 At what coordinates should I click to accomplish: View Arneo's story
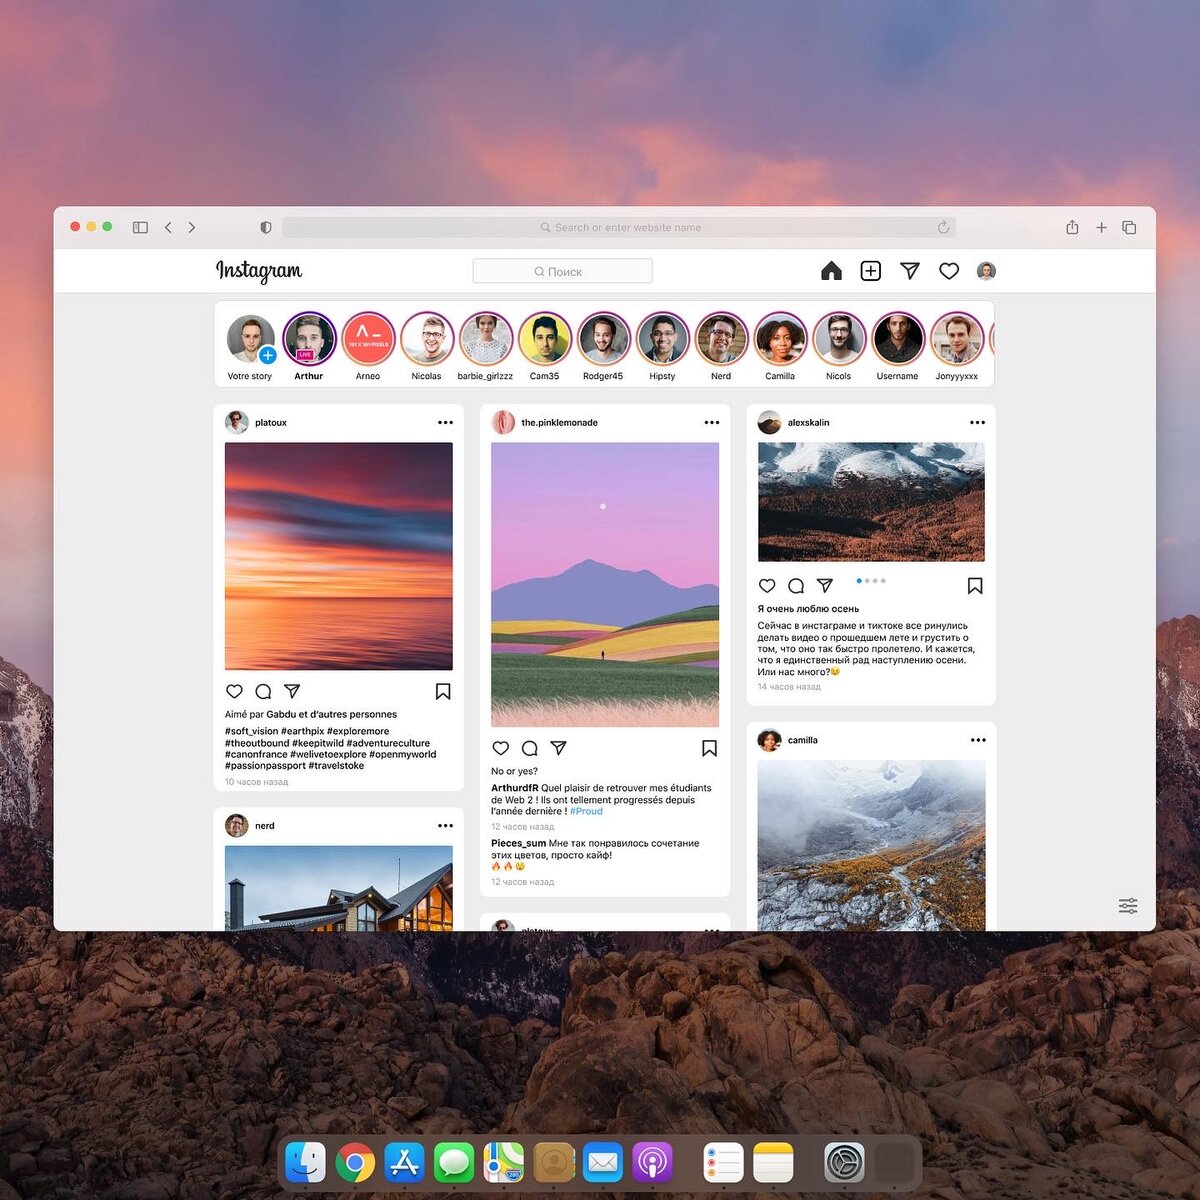pyautogui.click(x=368, y=339)
